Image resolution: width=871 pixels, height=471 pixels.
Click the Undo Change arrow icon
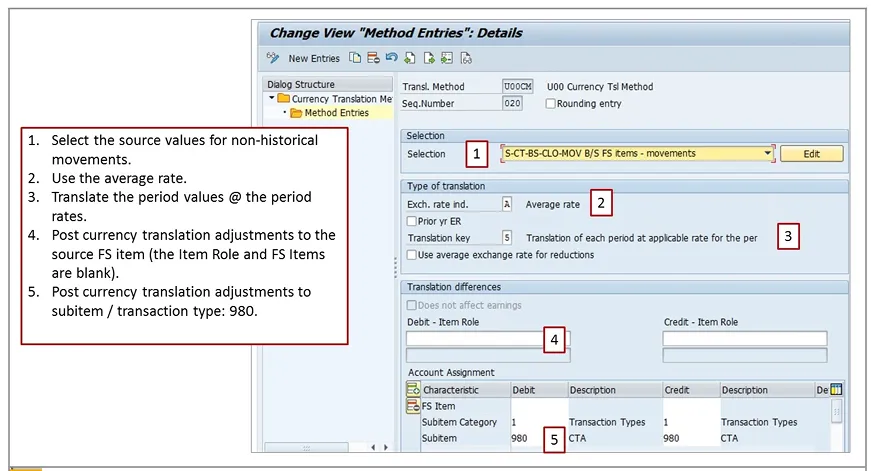pos(391,59)
